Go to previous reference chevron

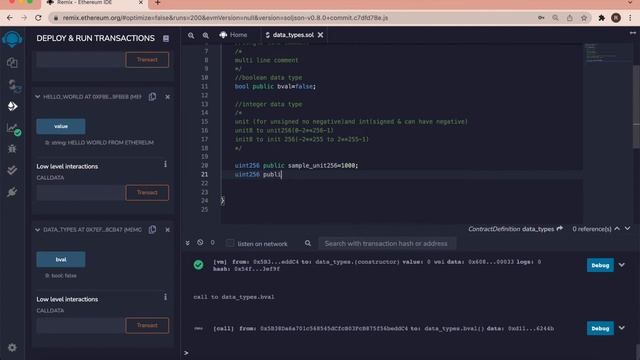617,229
